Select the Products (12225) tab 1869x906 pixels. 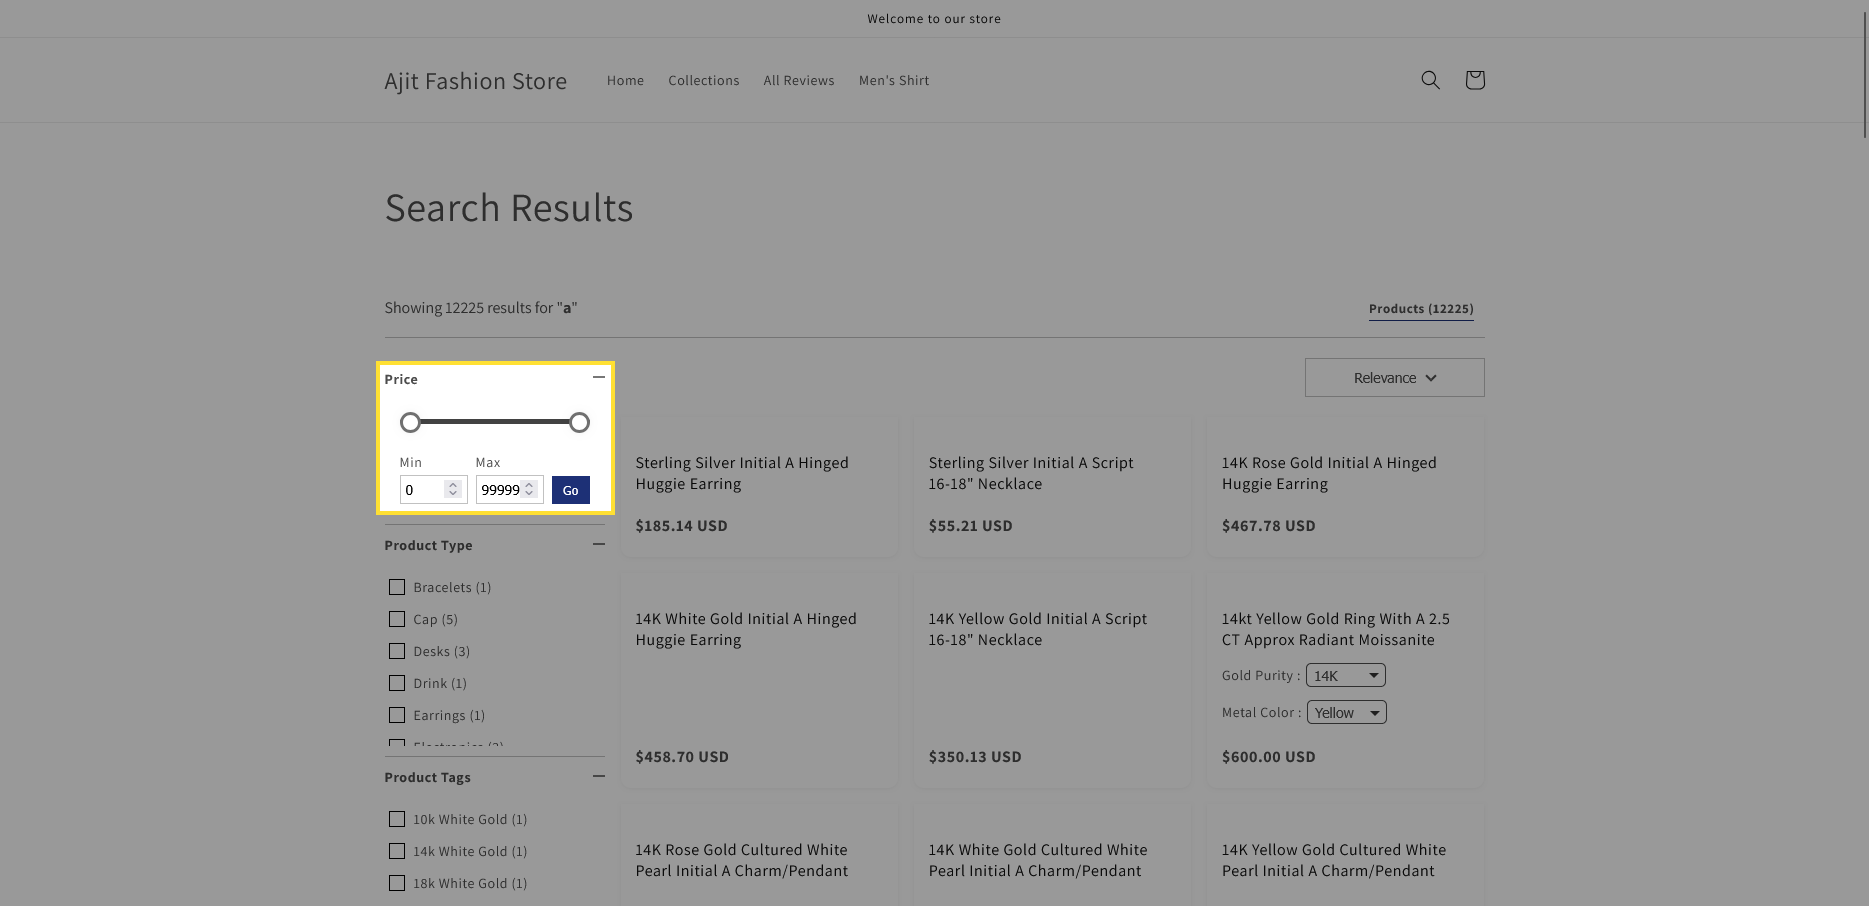(1420, 309)
